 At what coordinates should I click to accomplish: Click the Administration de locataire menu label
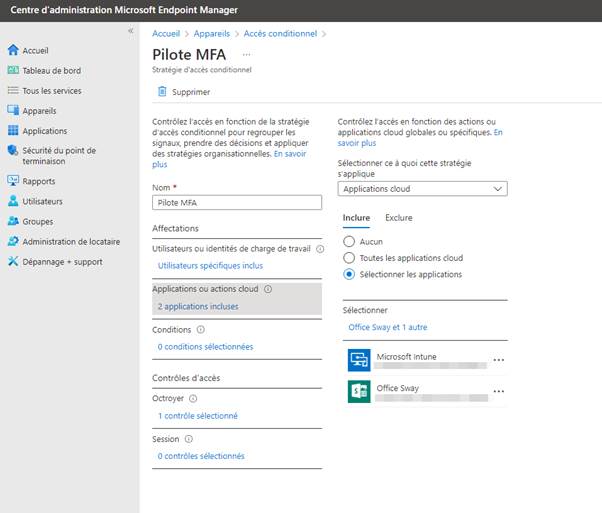pos(71,242)
